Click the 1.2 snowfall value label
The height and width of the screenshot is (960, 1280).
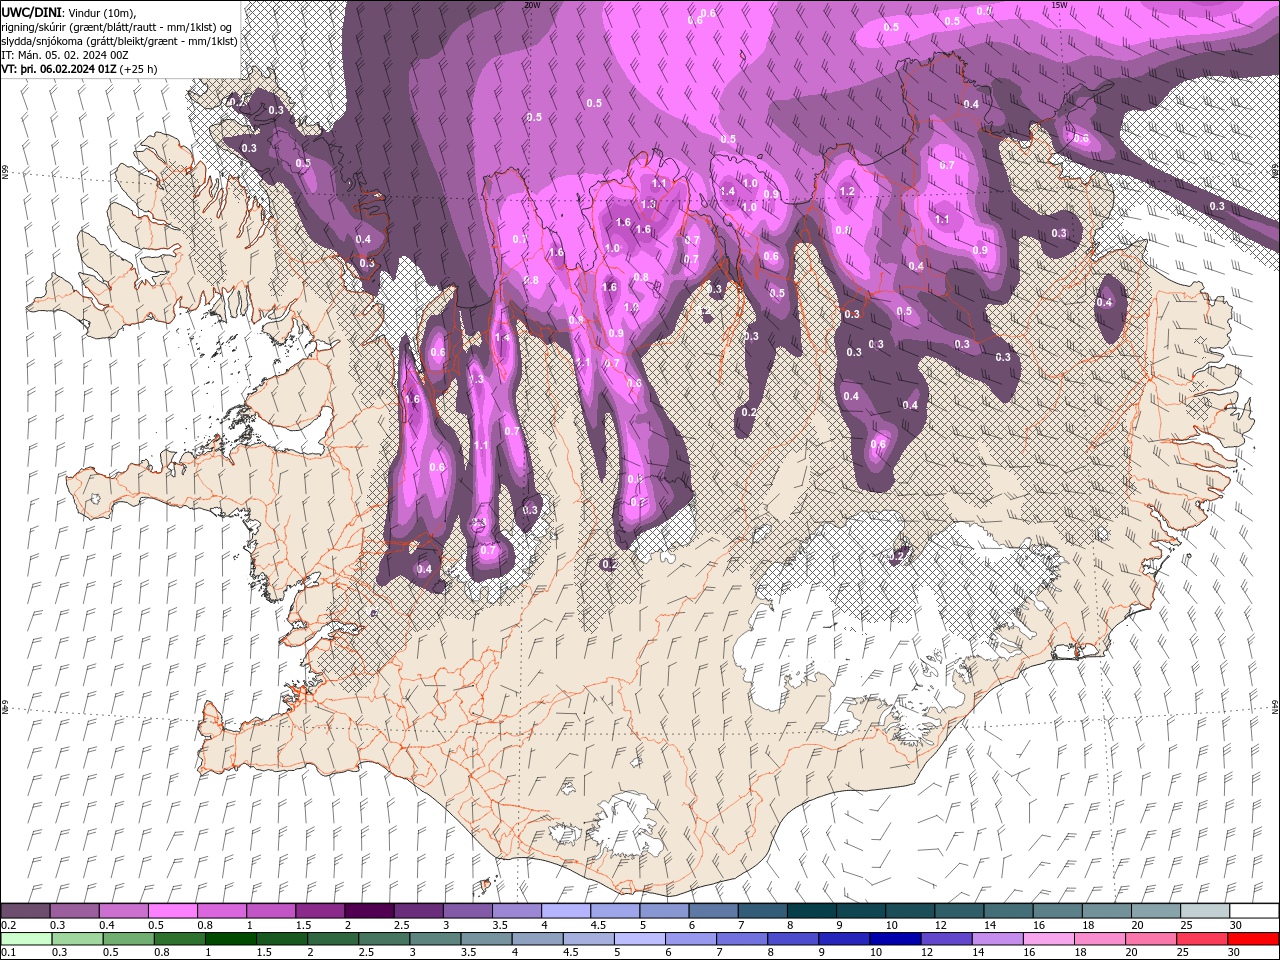point(848,192)
